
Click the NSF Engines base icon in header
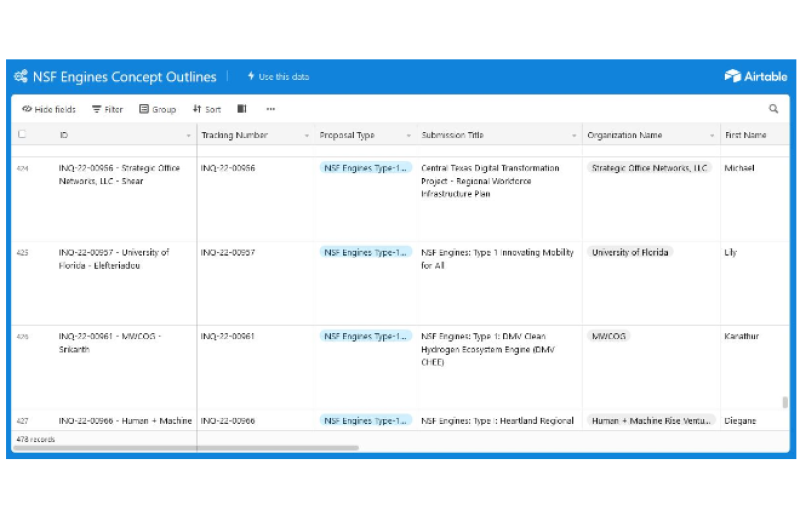21,77
